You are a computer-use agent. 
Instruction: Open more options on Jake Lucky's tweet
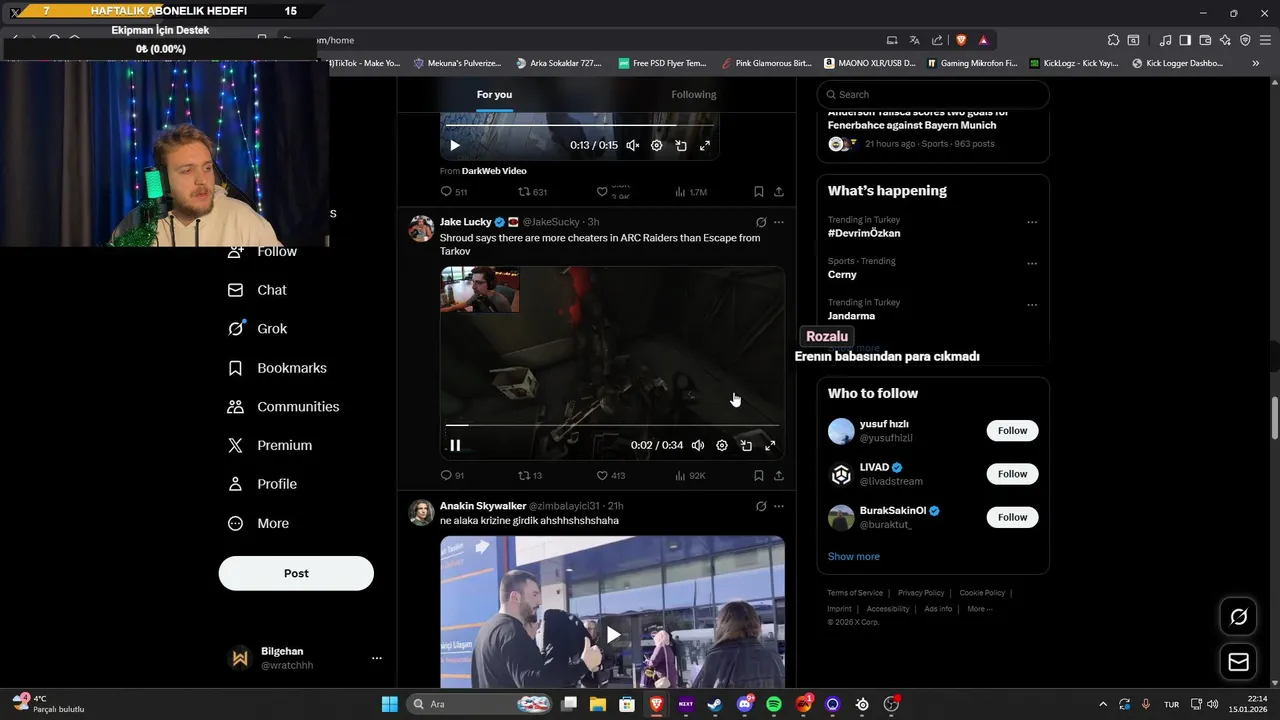tap(779, 222)
